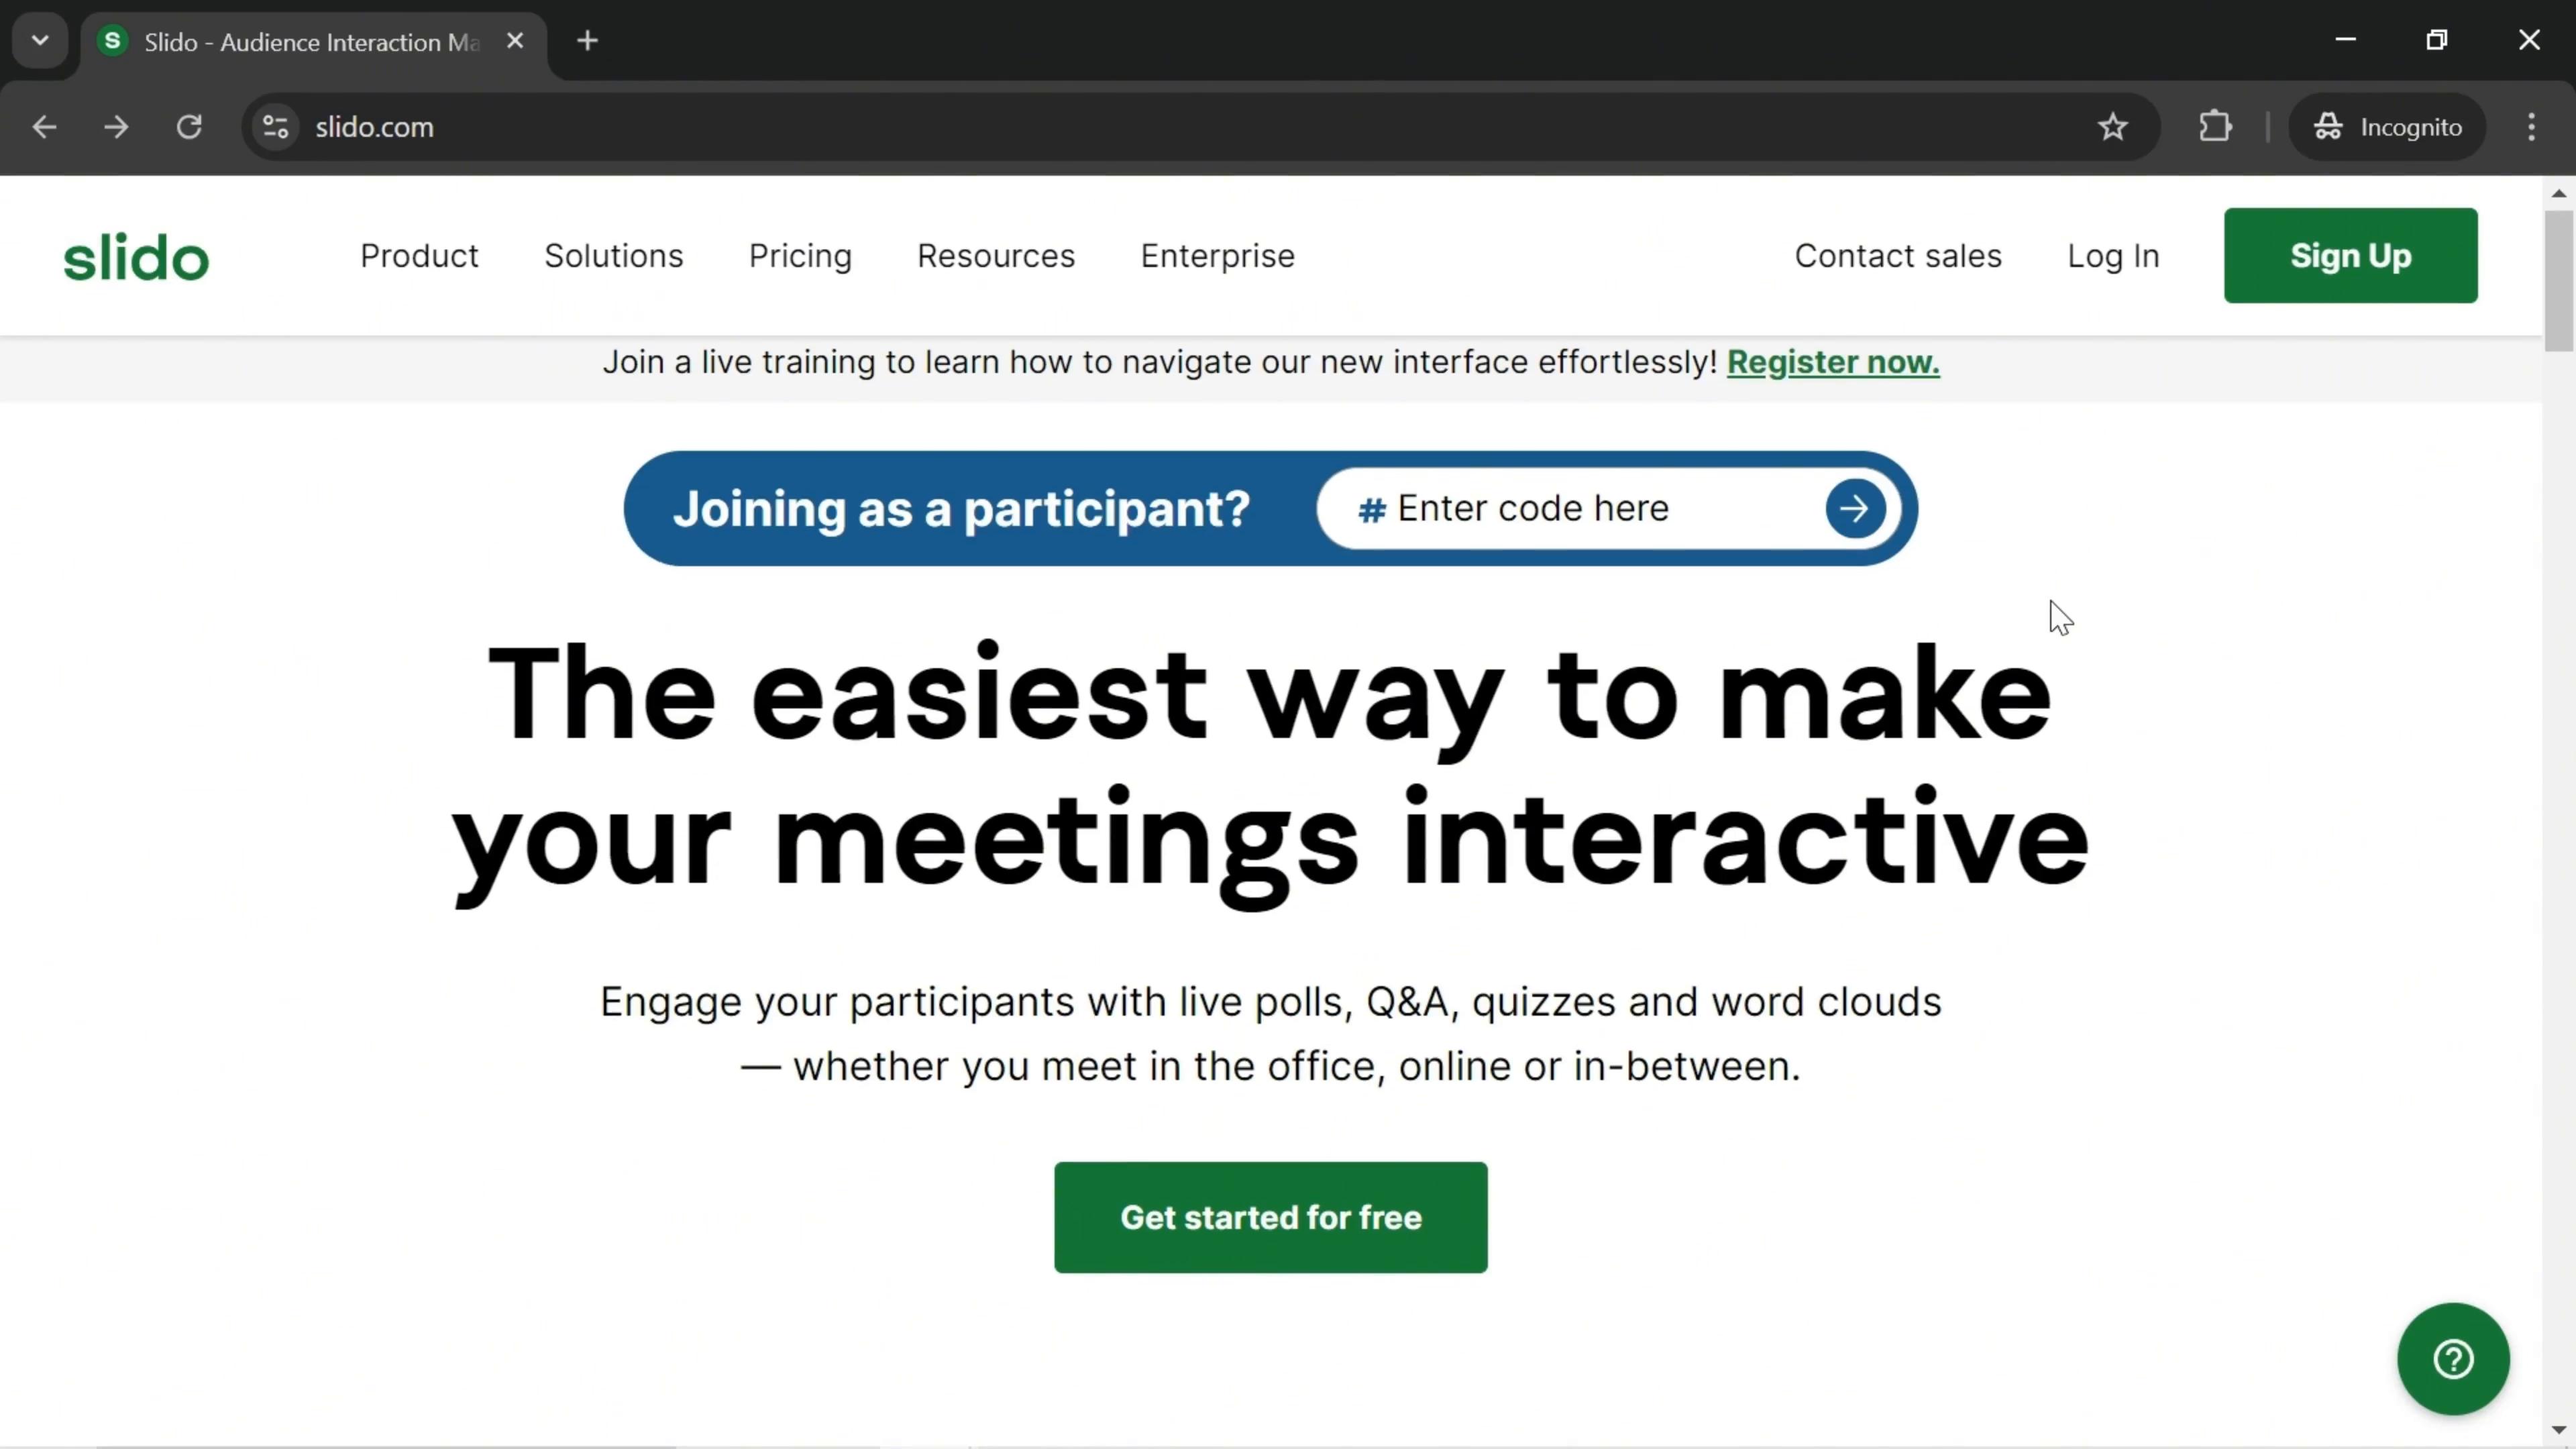2576x1449 pixels.
Task: Click the Enter code here input field
Action: point(1603,508)
